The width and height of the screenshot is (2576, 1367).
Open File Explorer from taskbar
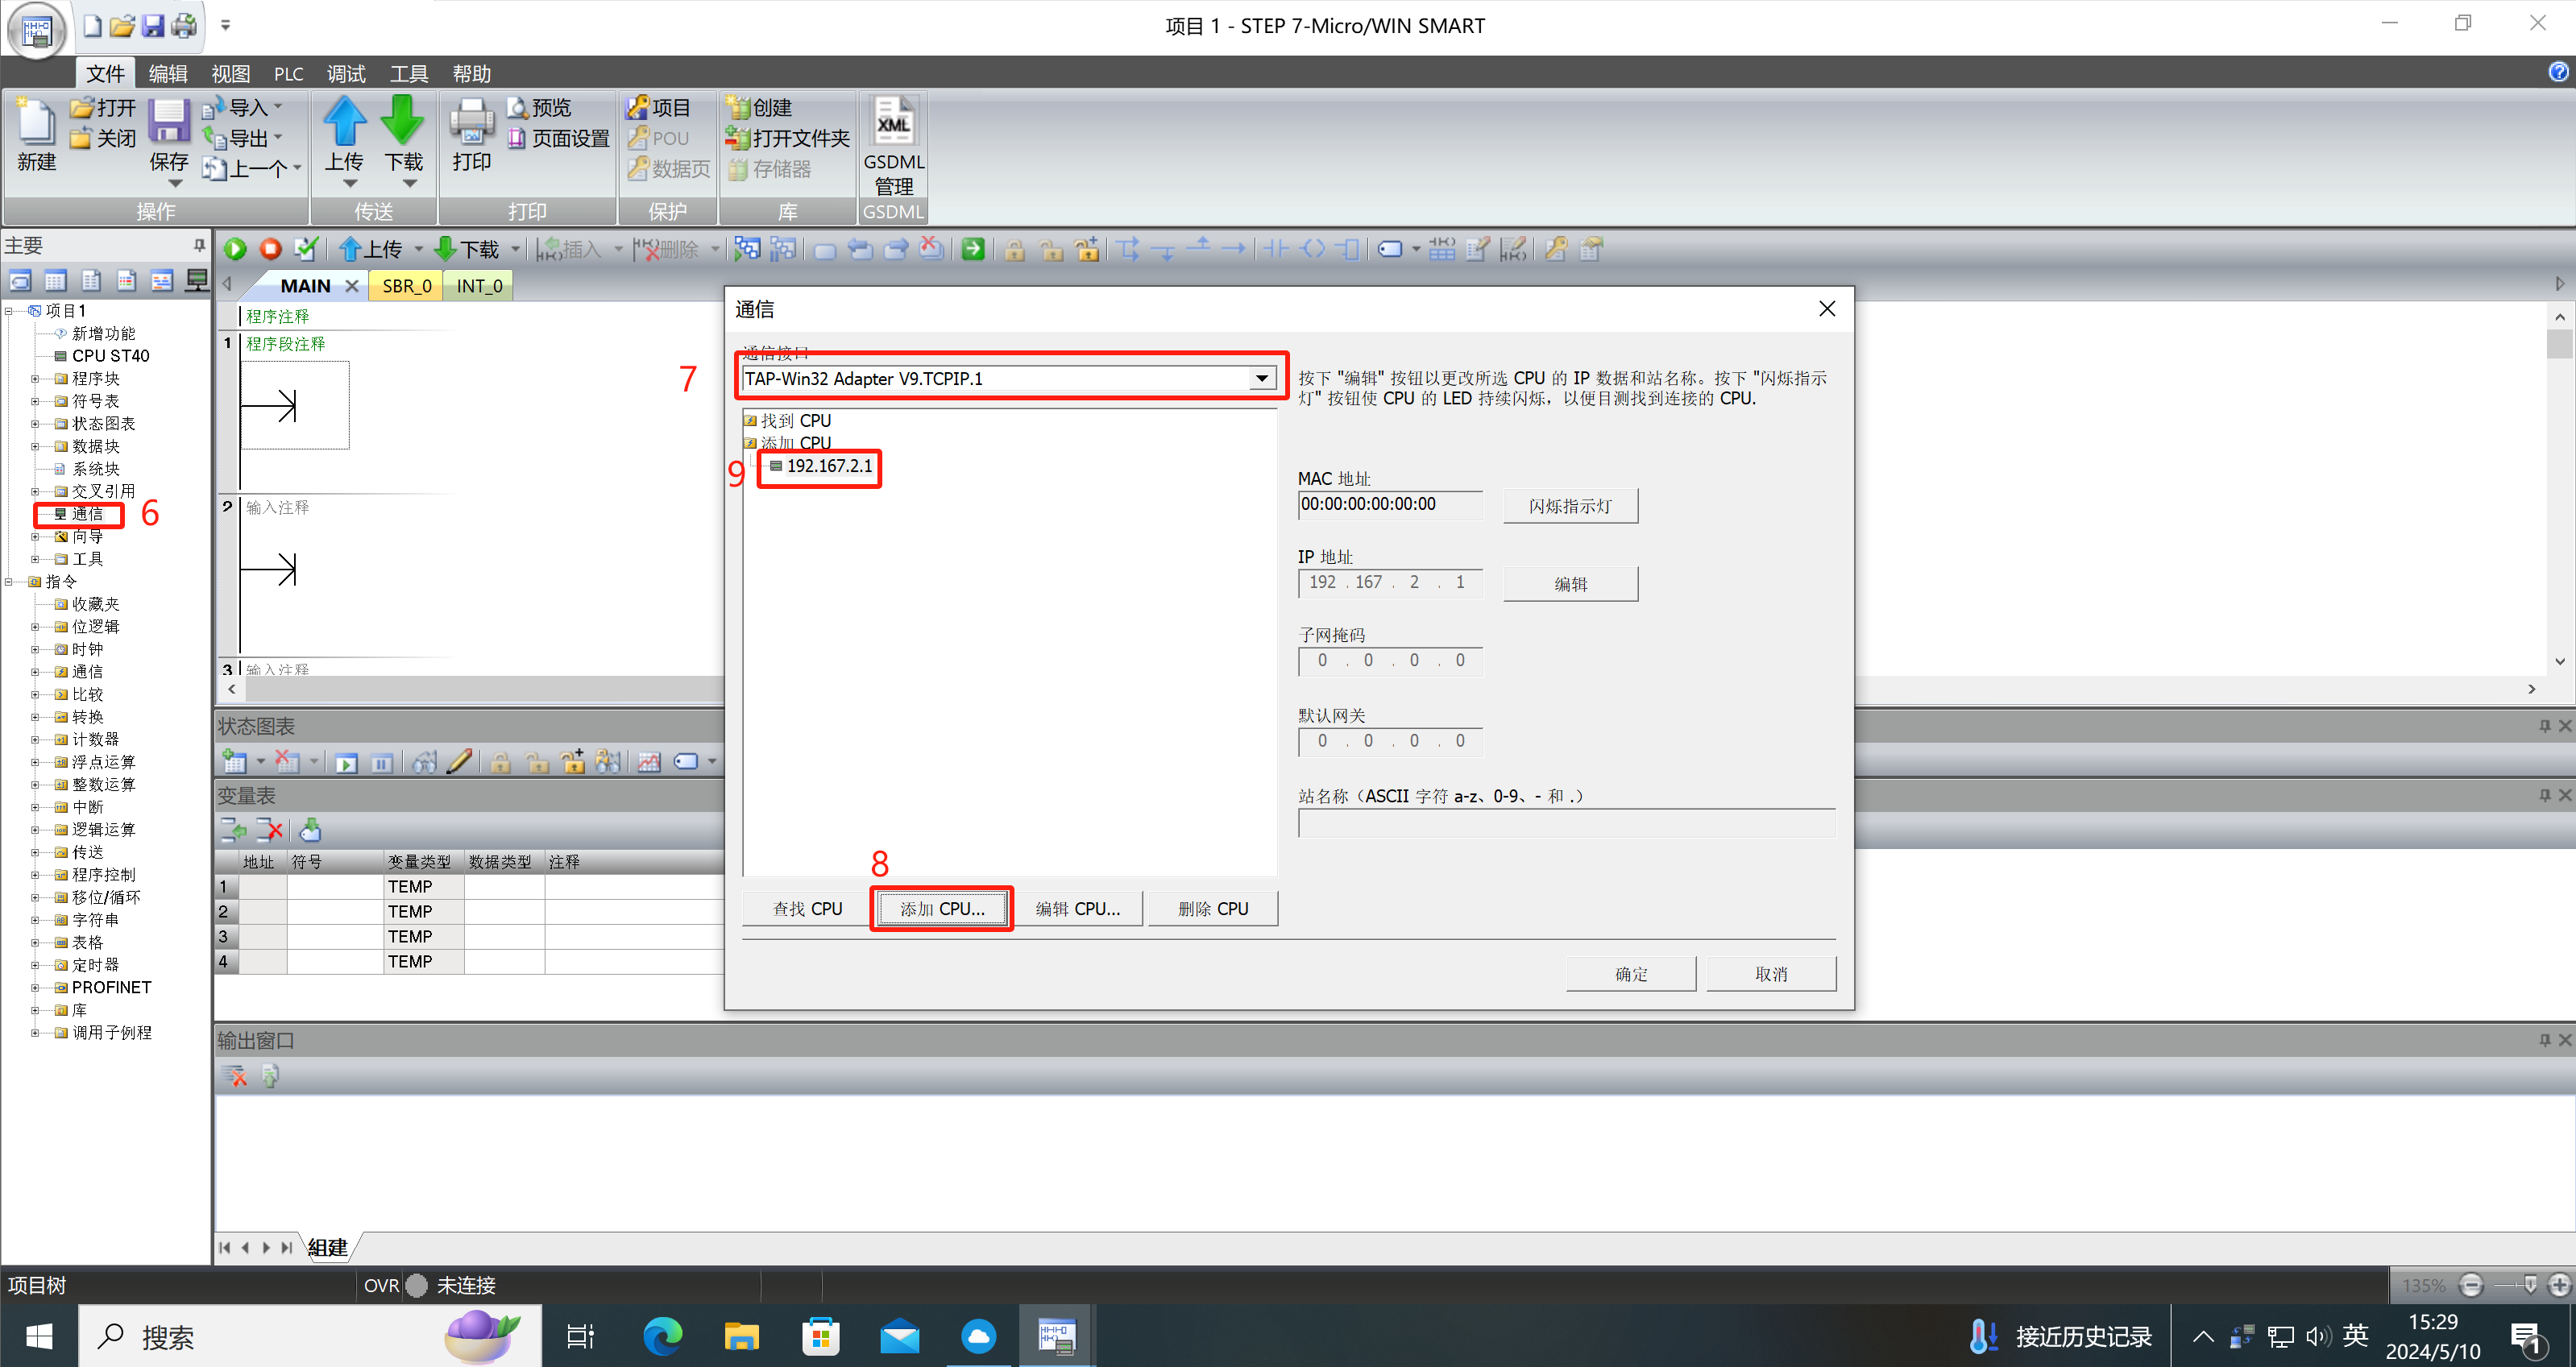pyautogui.click(x=741, y=1337)
